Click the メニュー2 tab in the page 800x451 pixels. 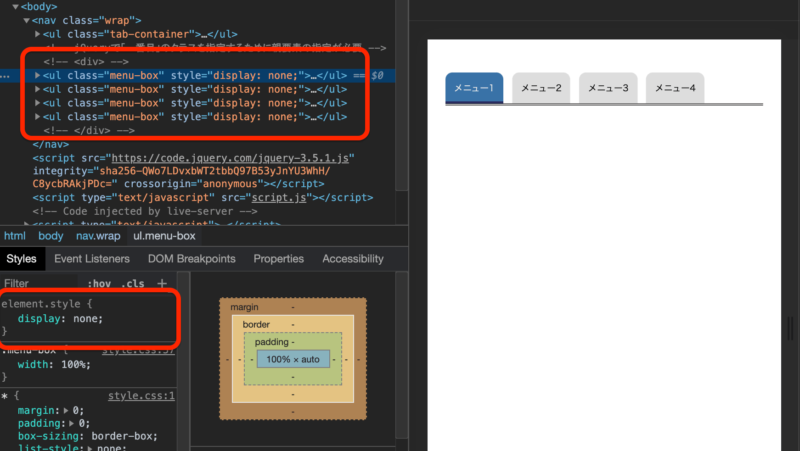pyautogui.click(x=541, y=88)
